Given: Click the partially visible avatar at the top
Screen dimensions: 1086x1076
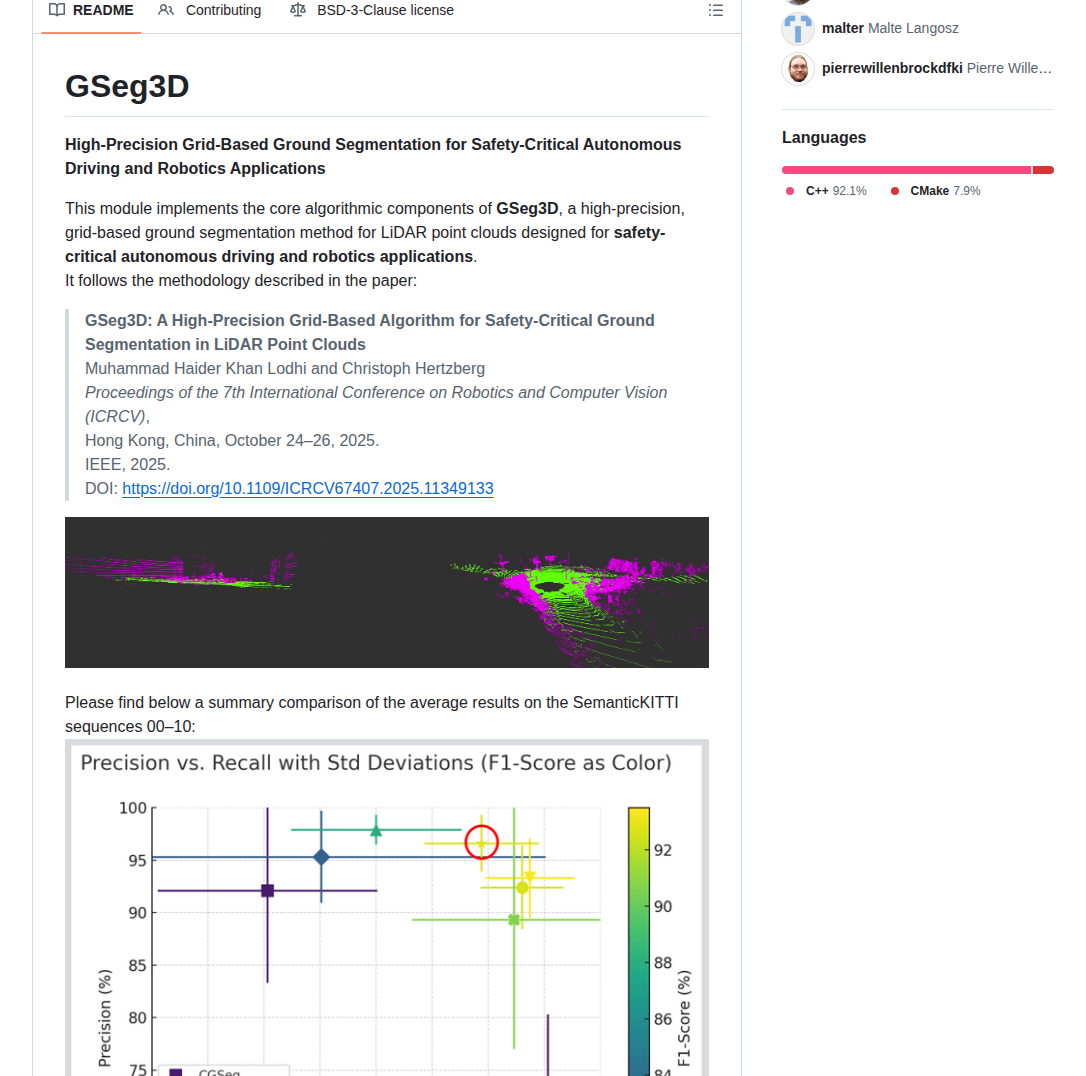Looking at the screenshot, I should point(797,2).
